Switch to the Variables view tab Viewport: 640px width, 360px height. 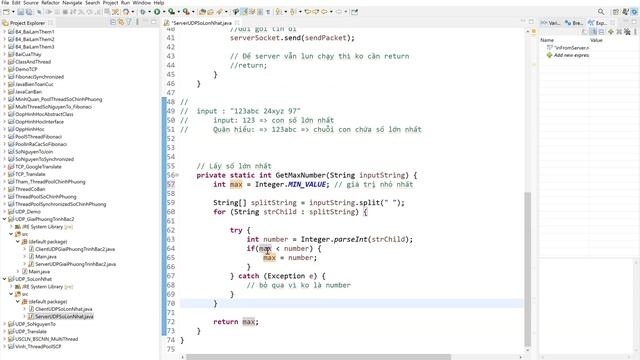550,23
